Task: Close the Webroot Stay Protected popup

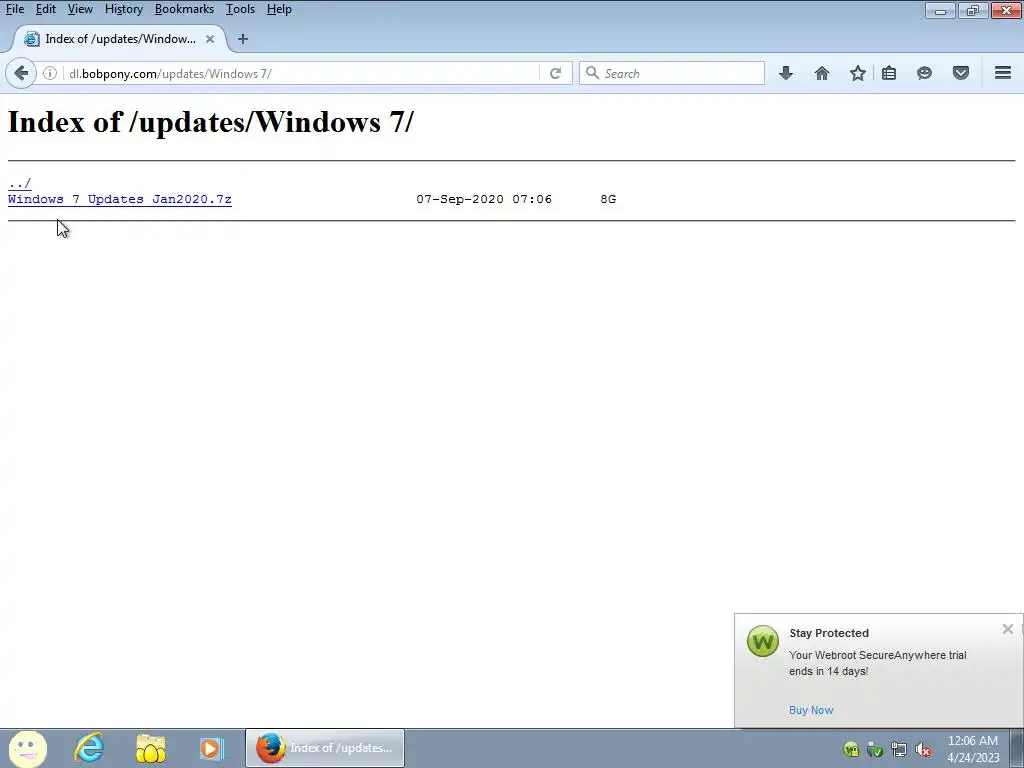Action: pos(1008,629)
